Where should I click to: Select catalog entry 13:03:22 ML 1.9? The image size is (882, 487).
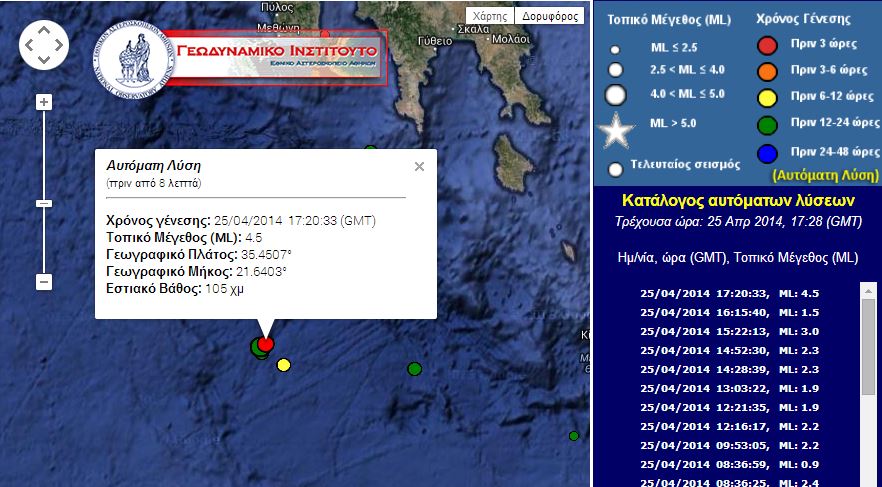pos(731,389)
